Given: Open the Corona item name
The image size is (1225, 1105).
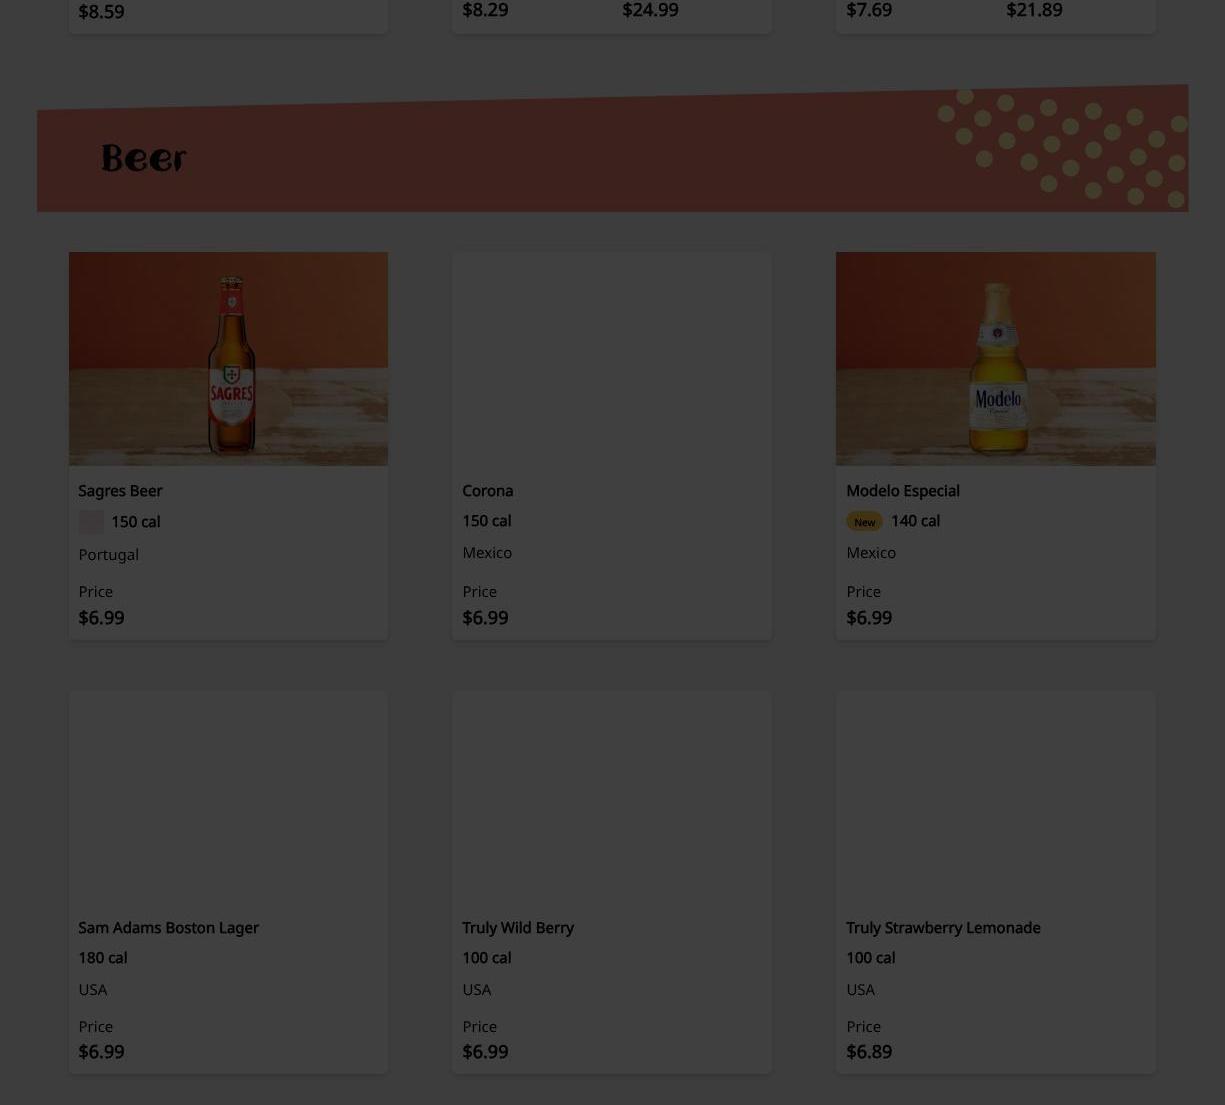Looking at the screenshot, I should tap(487, 491).
